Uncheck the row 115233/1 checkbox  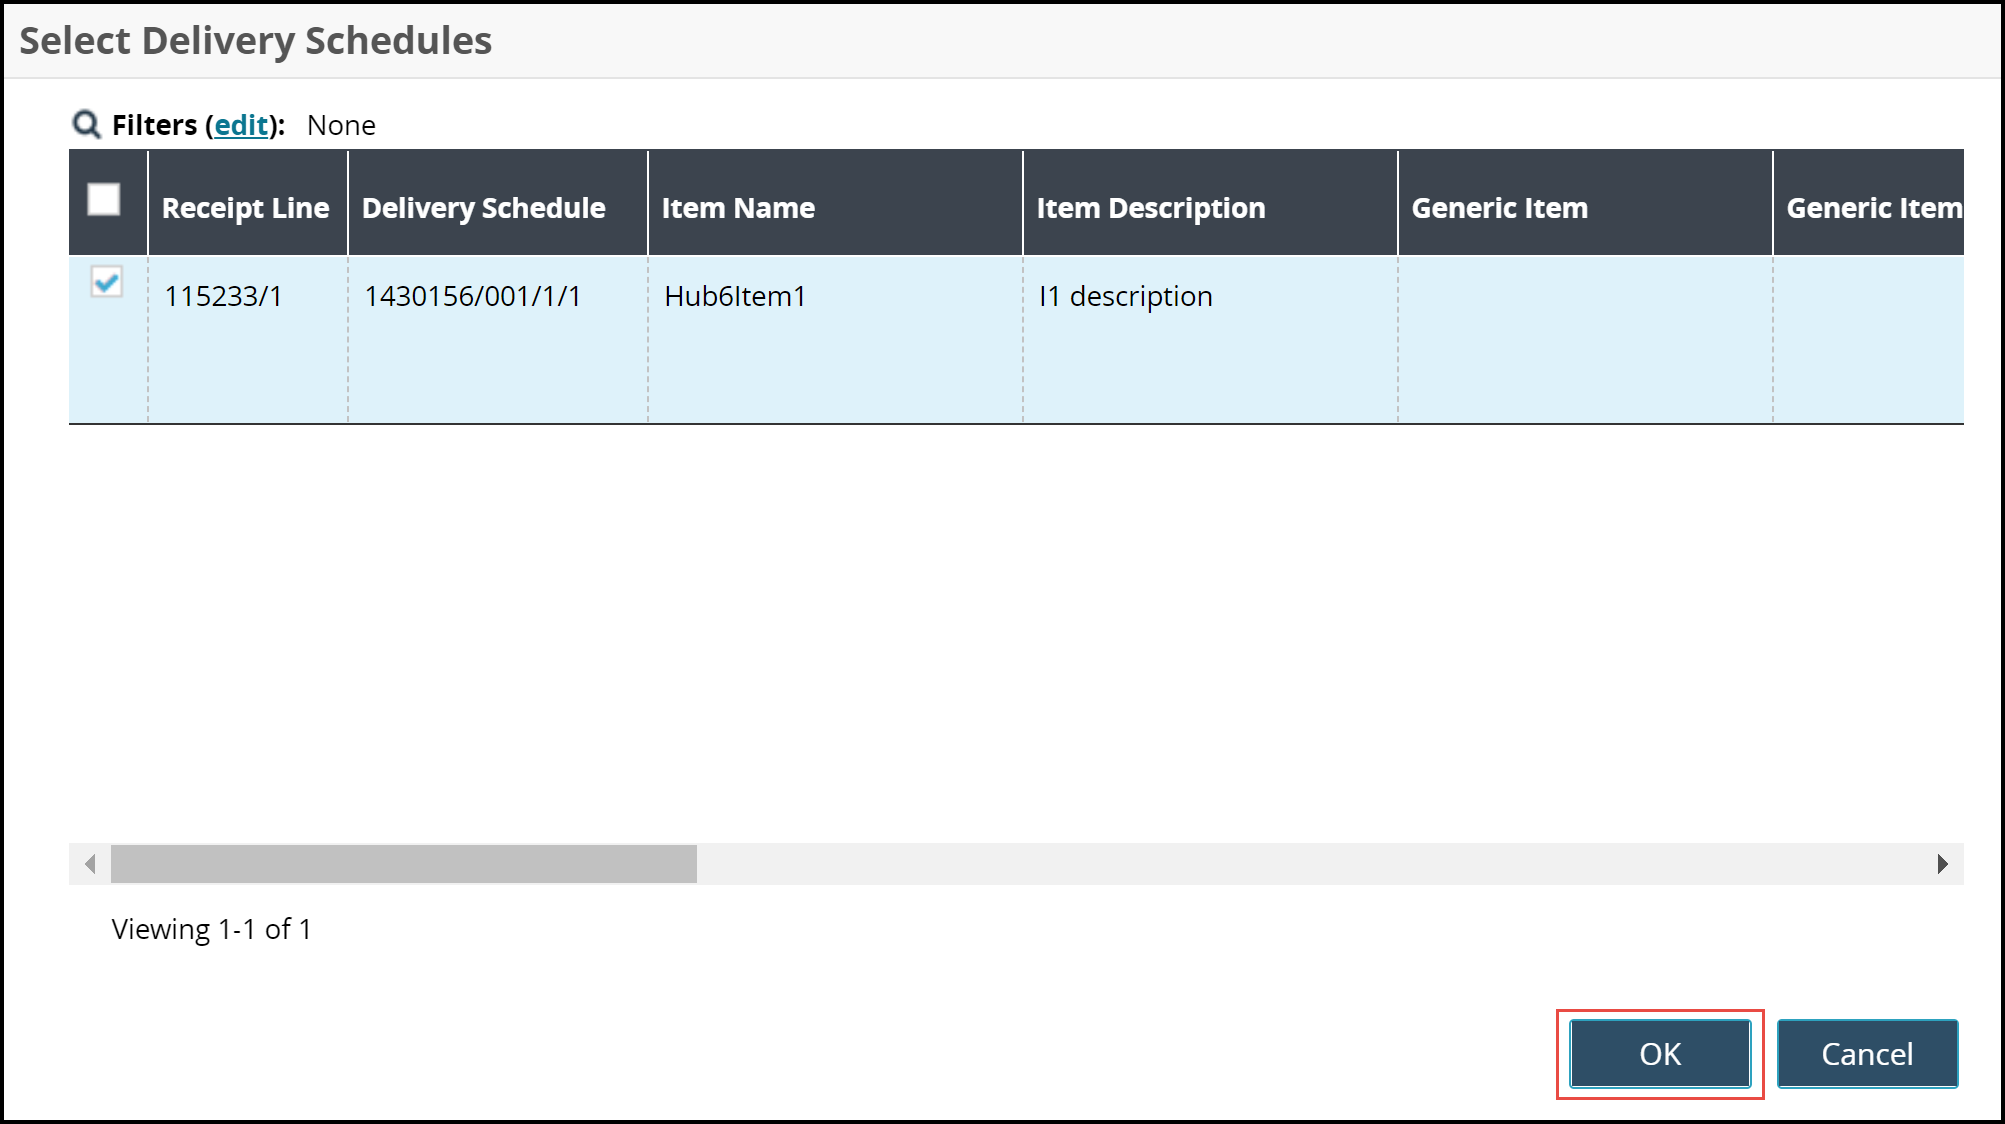106,282
